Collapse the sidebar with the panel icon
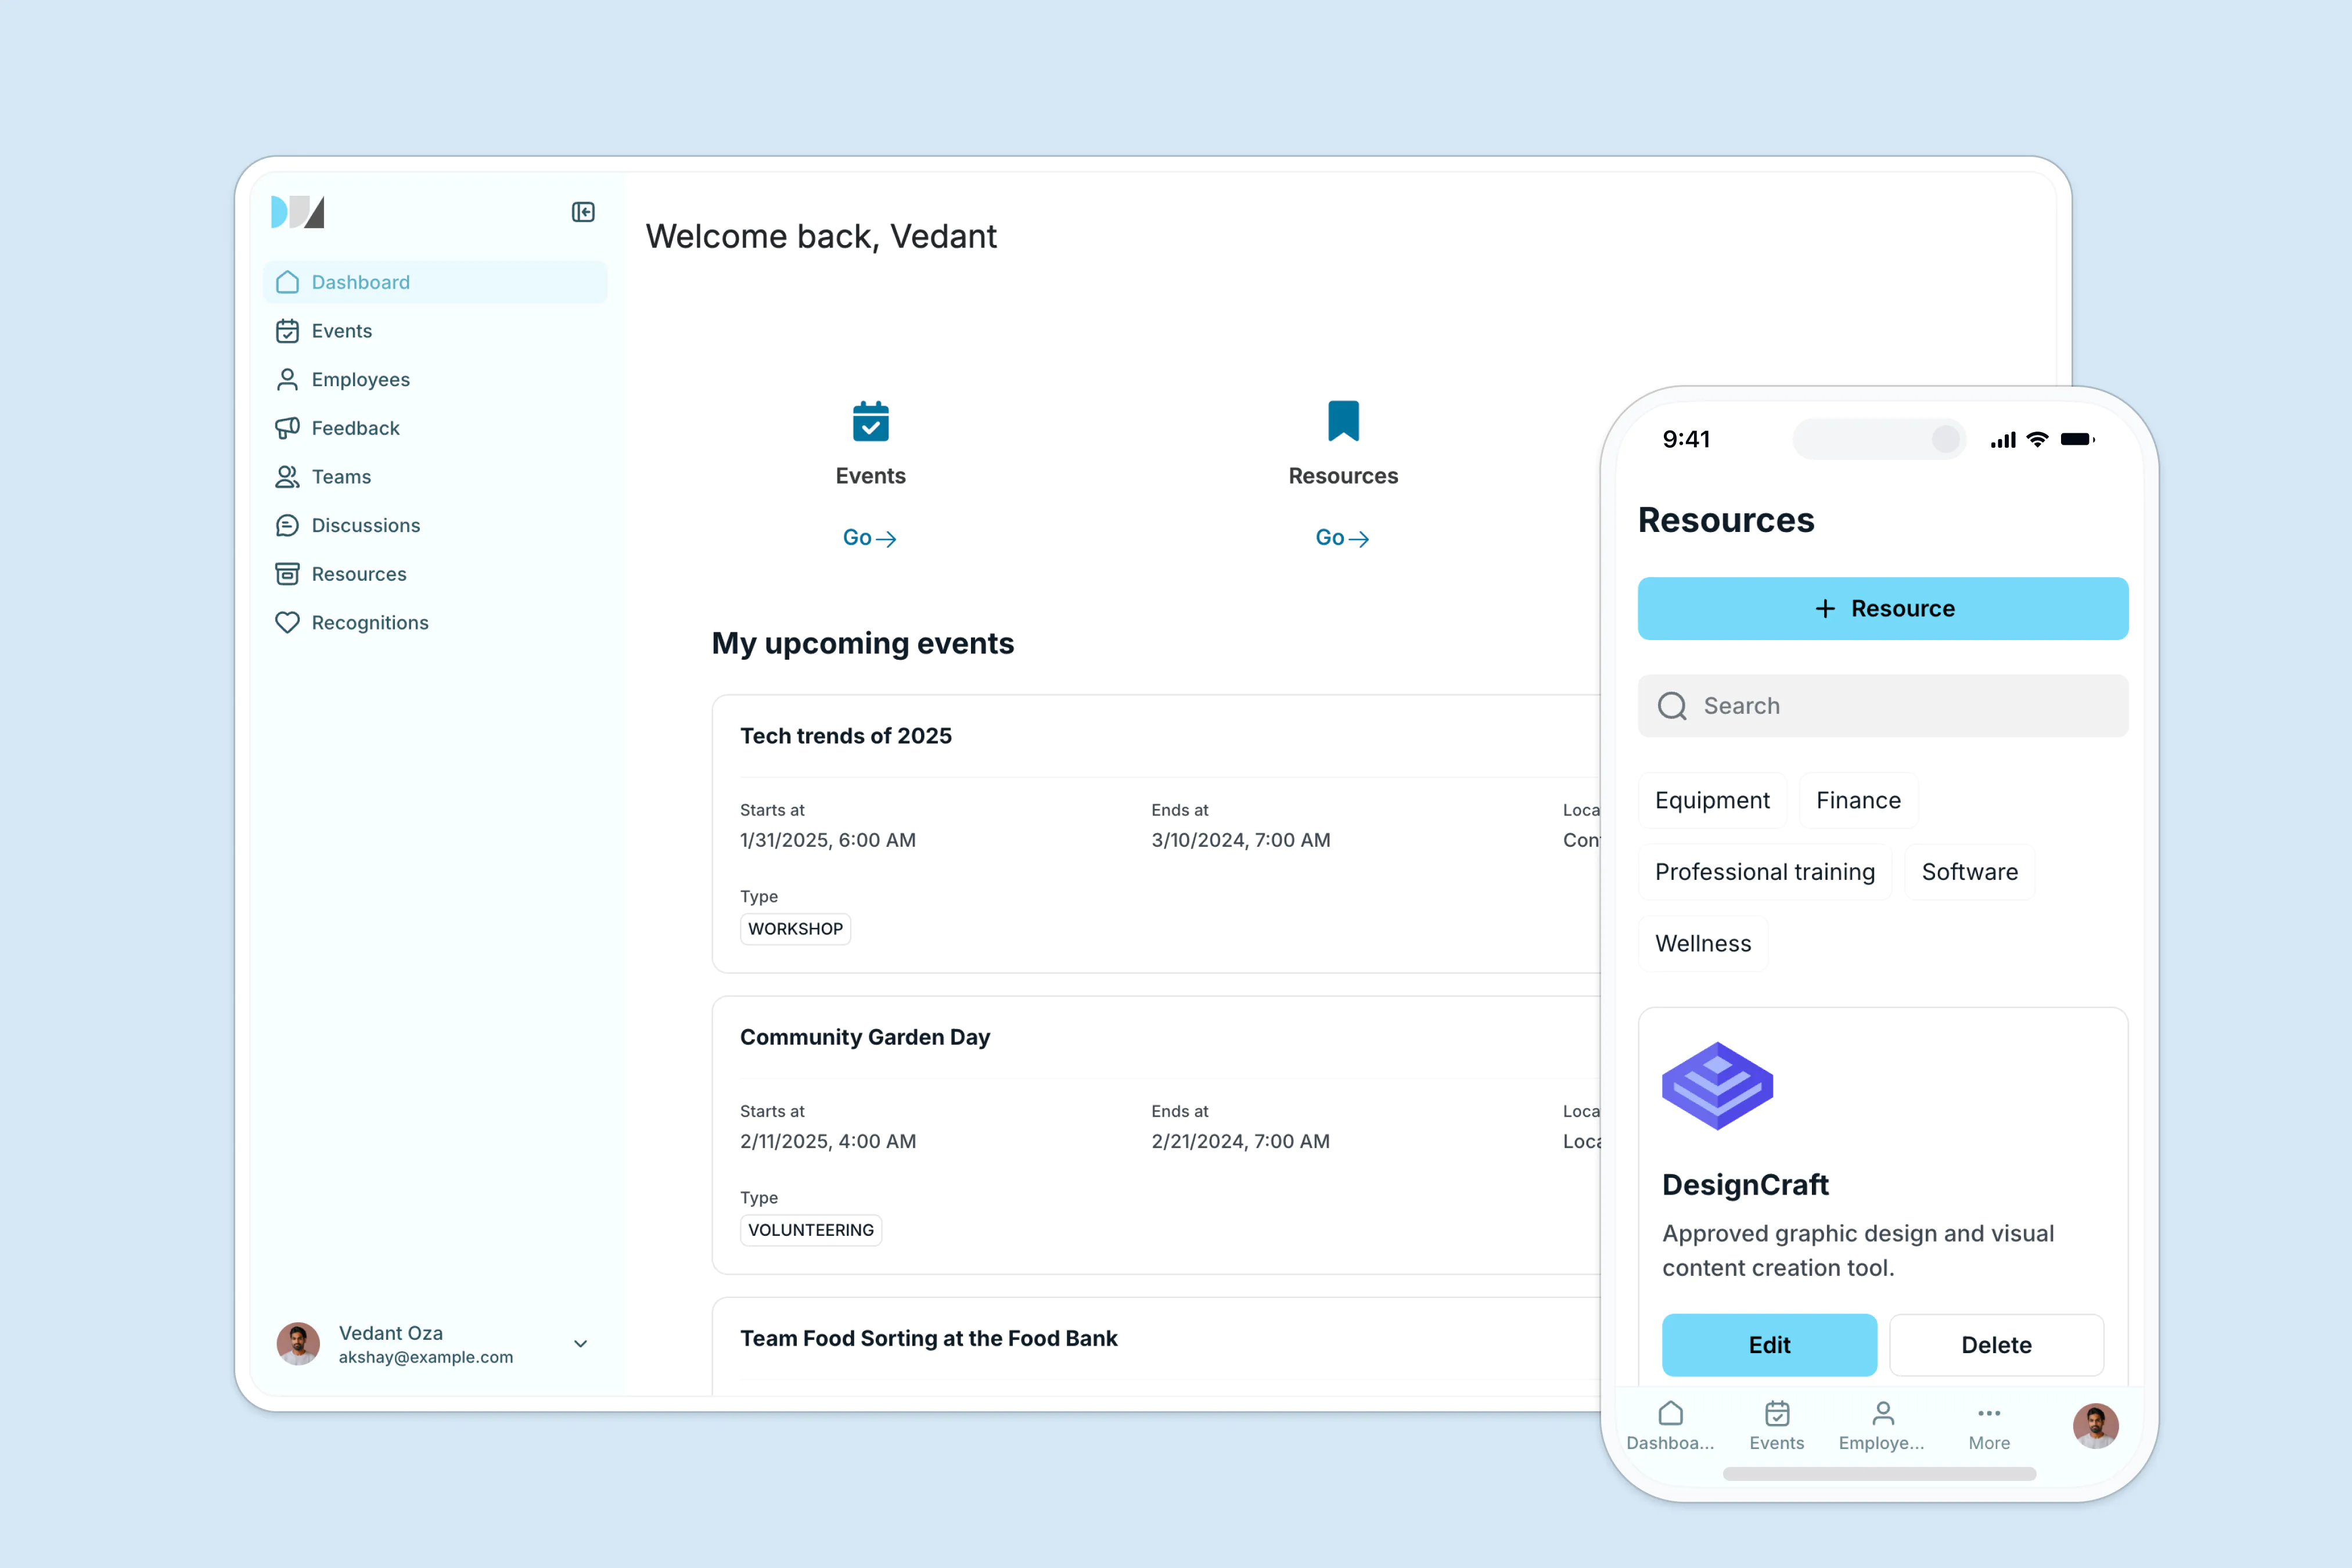The width and height of the screenshot is (2352, 1568). tap(583, 212)
